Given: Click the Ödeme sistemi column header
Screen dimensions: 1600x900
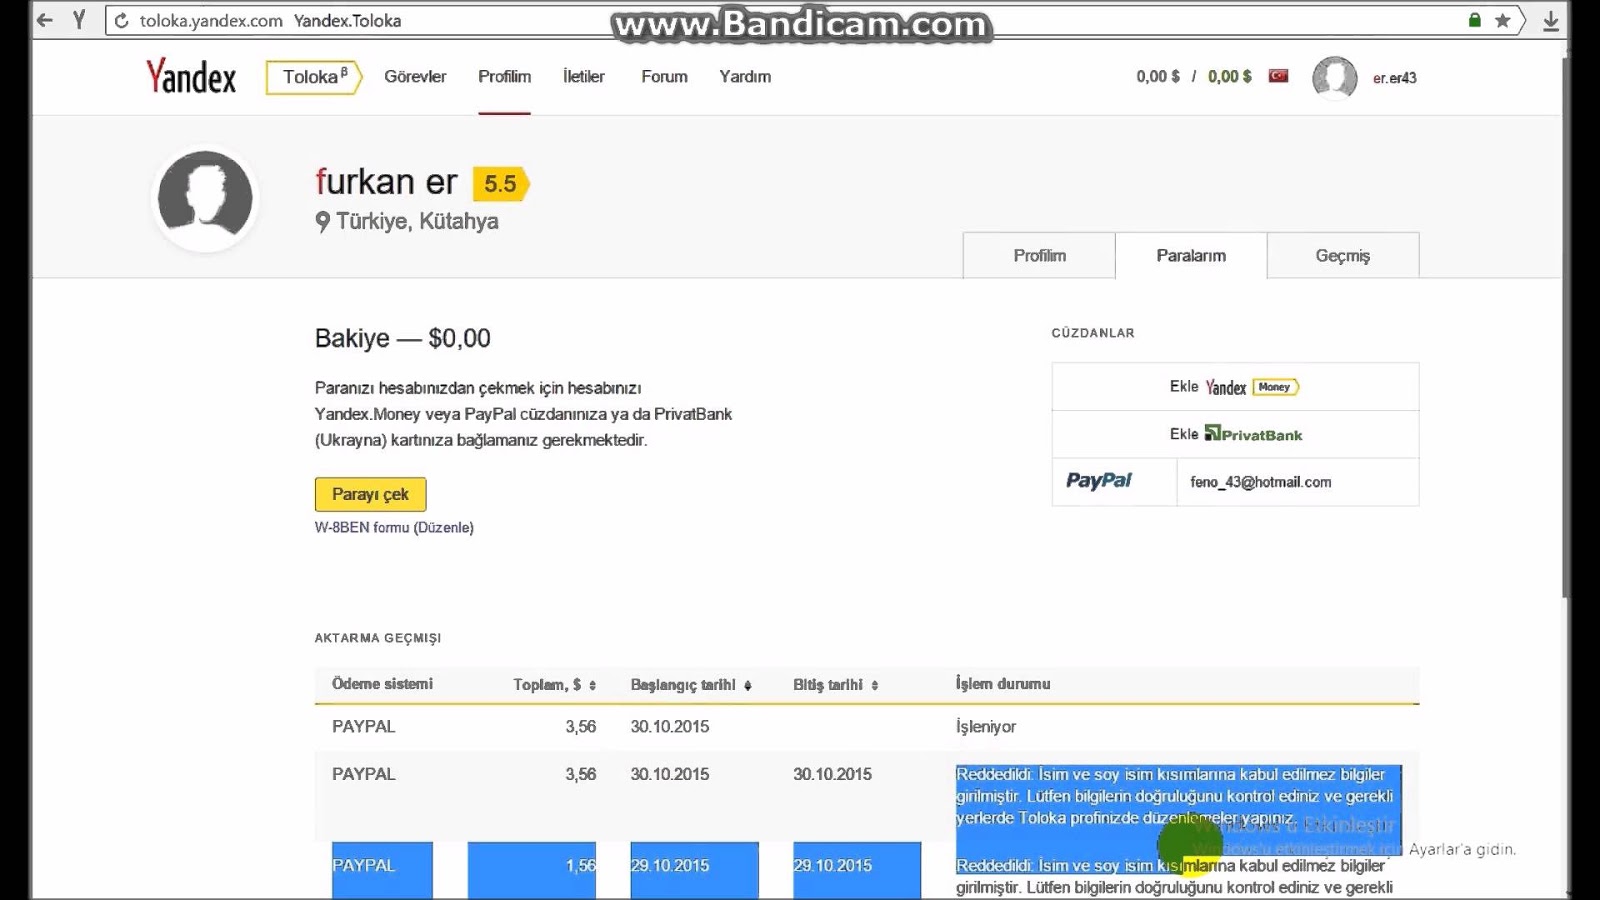Looking at the screenshot, I should click(x=382, y=684).
